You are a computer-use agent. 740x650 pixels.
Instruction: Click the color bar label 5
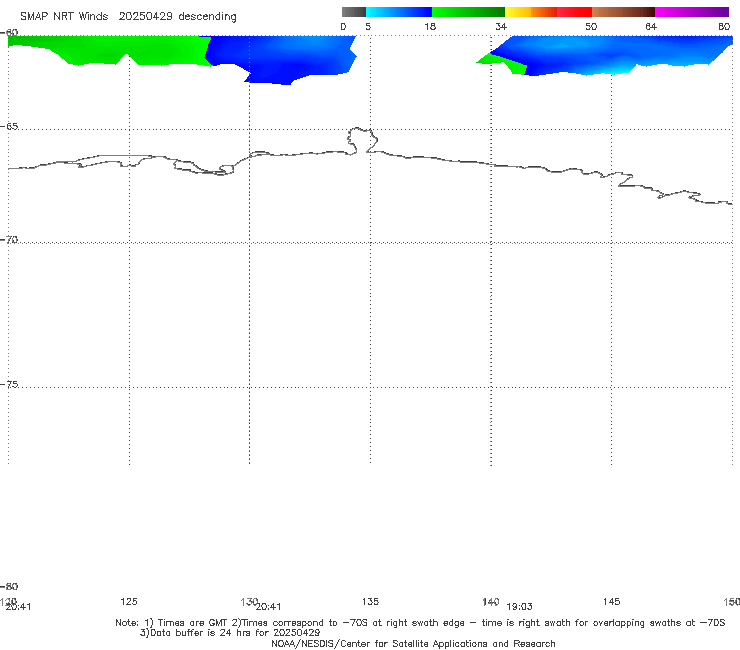point(368,26)
